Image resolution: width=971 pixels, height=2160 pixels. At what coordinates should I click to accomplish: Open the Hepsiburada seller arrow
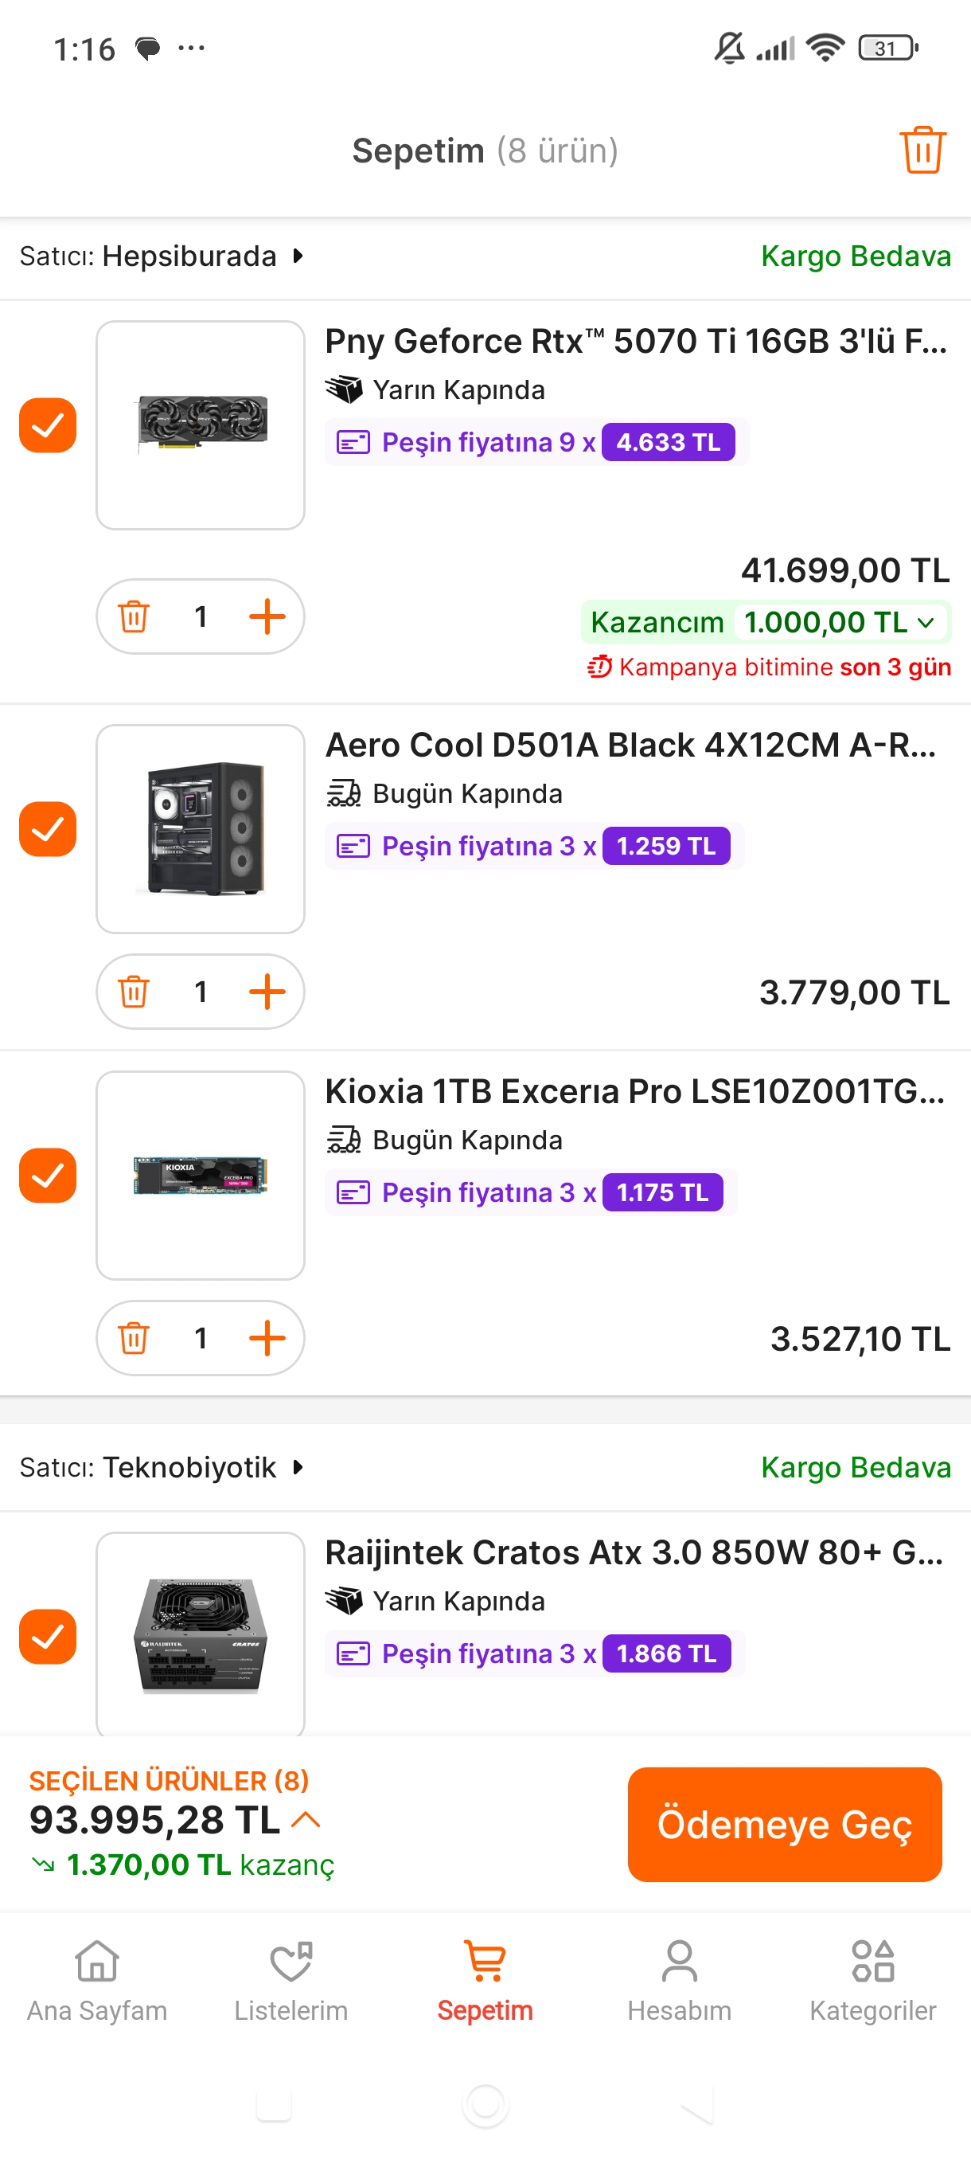[298, 256]
